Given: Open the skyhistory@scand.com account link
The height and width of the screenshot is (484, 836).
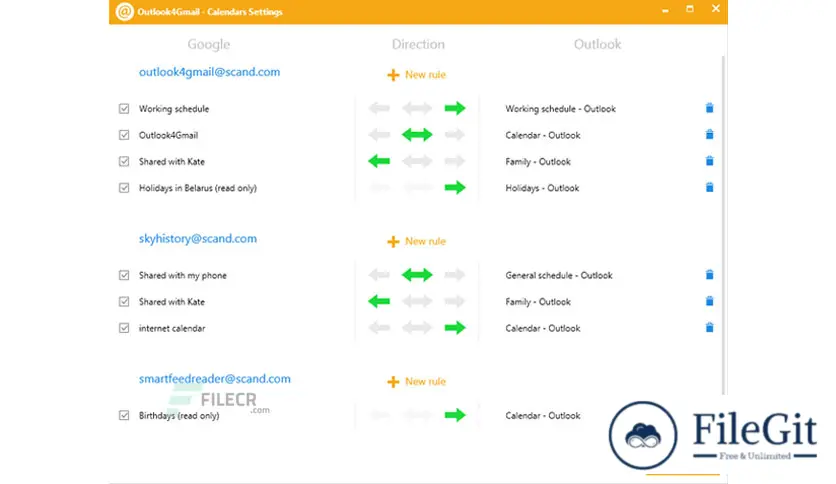Looking at the screenshot, I should (198, 238).
